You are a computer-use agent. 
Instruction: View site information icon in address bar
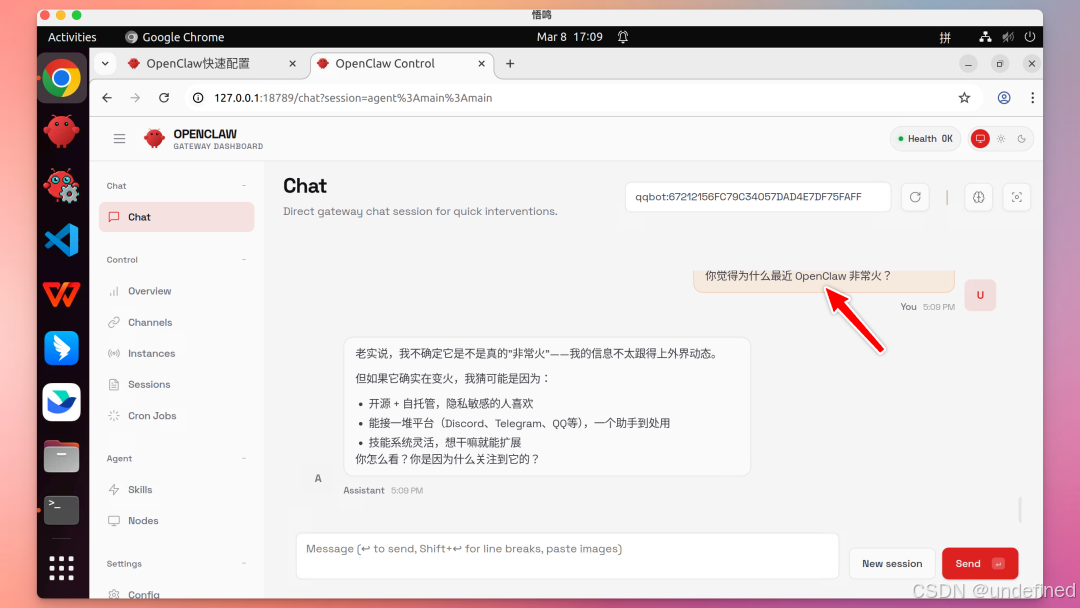click(x=198, y=98)
